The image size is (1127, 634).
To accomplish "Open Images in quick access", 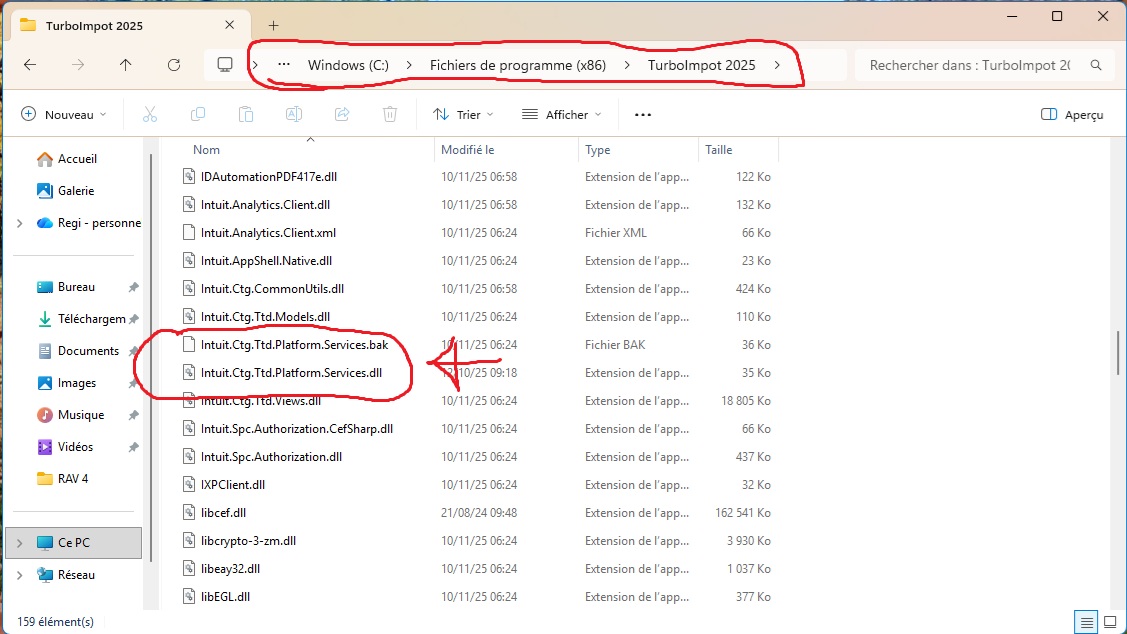I will 66,383.
